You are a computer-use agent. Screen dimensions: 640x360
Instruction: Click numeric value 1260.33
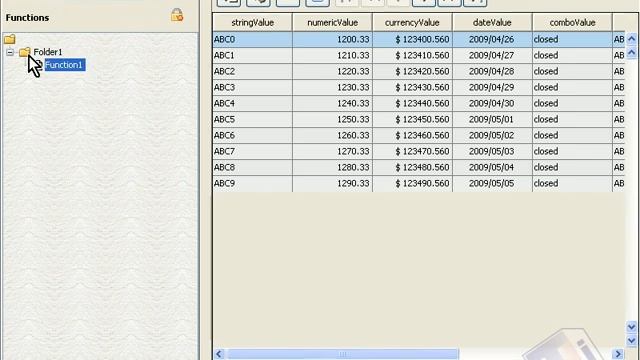click(332, 136)
